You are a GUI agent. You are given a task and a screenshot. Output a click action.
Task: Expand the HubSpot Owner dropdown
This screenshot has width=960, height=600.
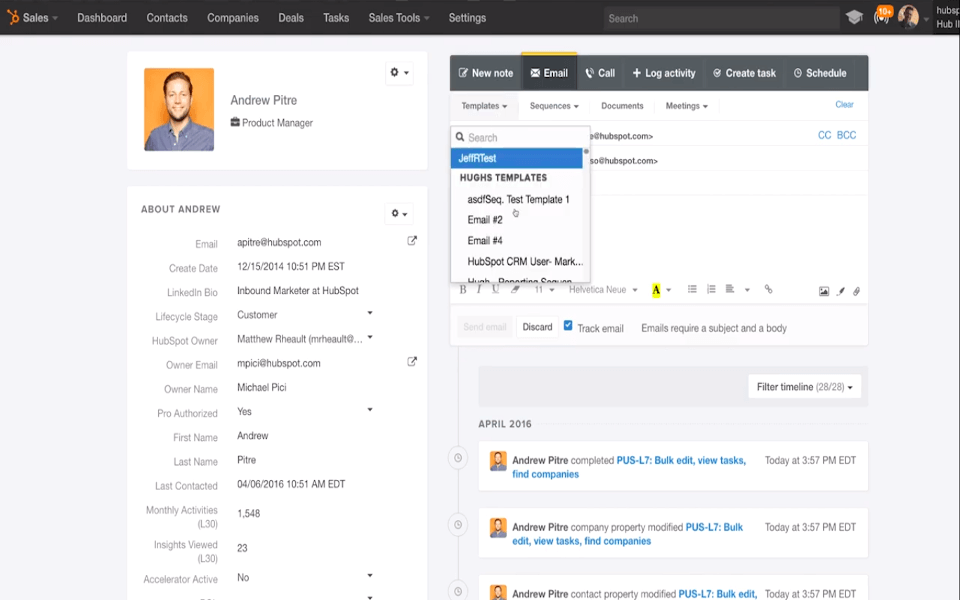click(370, 337)
